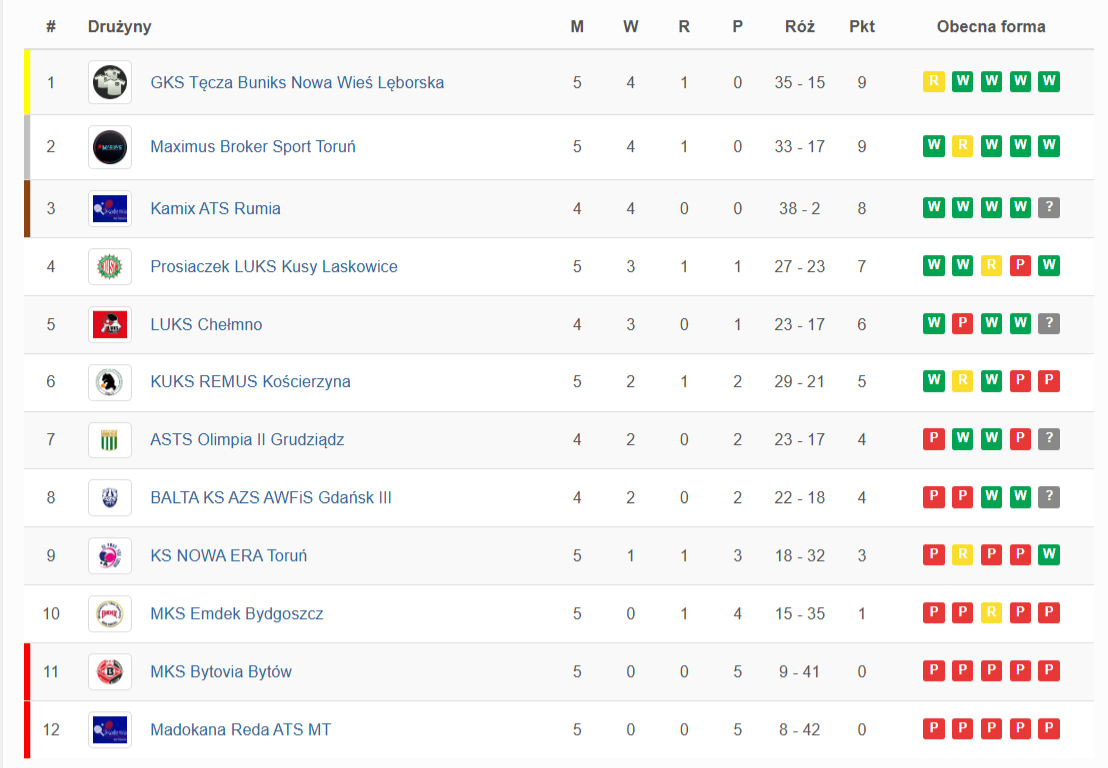Click the Pkt column header
Screen dimensions: 1108x768
pos(862,27)
